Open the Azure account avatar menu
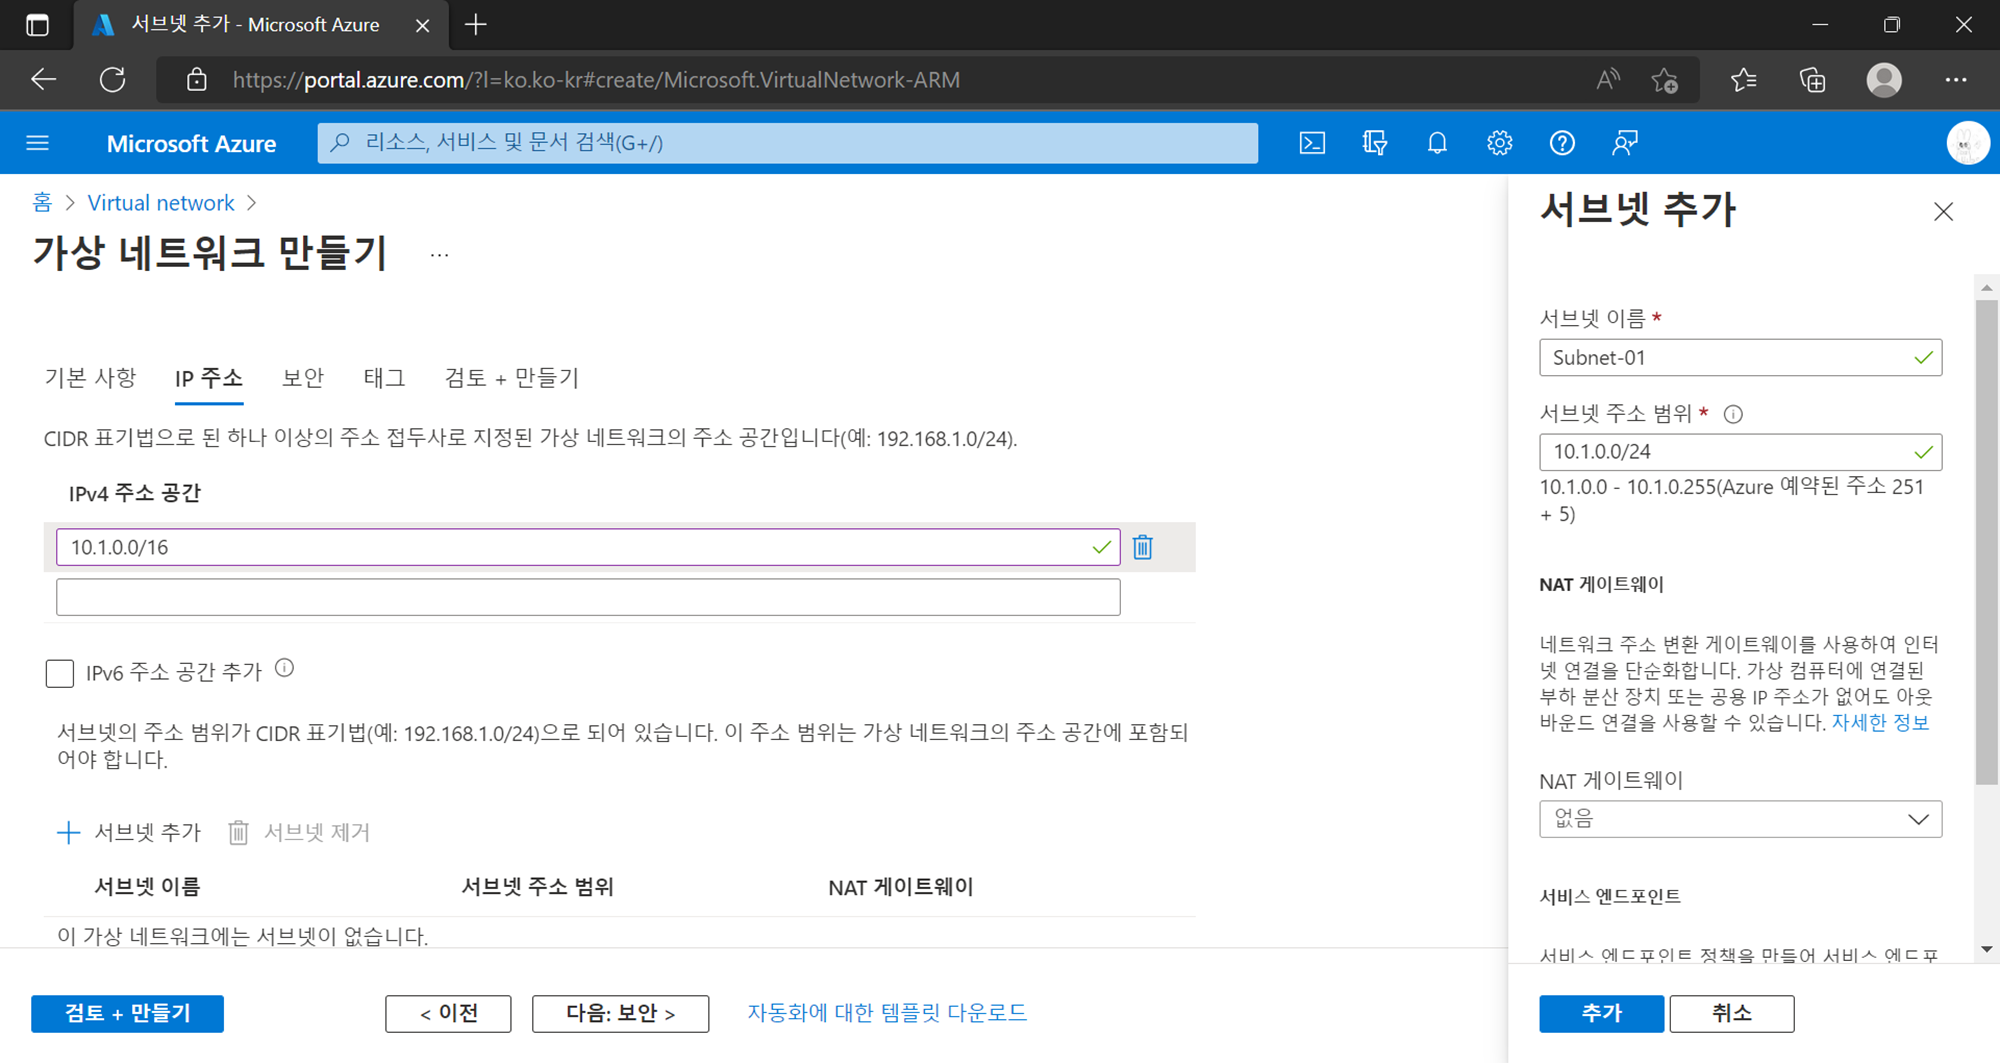Screen dimensions: 2000x1063 click(x=1967, y=143)
